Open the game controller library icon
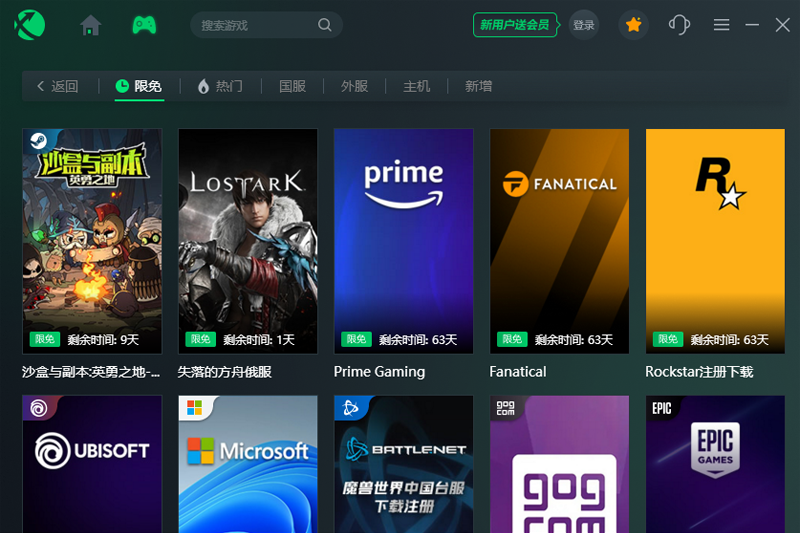The width and height of the screenshot is (800, 533). pyautogui.click(x=144, y=25)
